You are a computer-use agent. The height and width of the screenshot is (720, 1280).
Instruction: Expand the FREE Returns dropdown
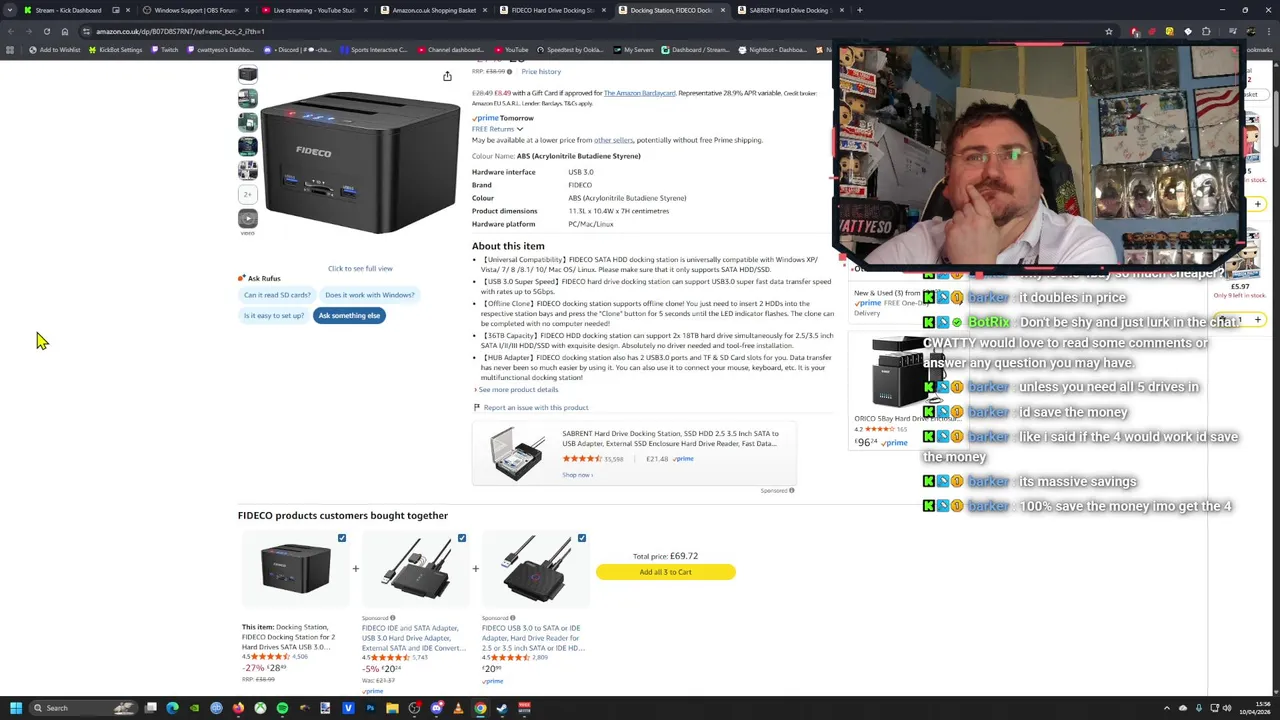click(498, 129)
